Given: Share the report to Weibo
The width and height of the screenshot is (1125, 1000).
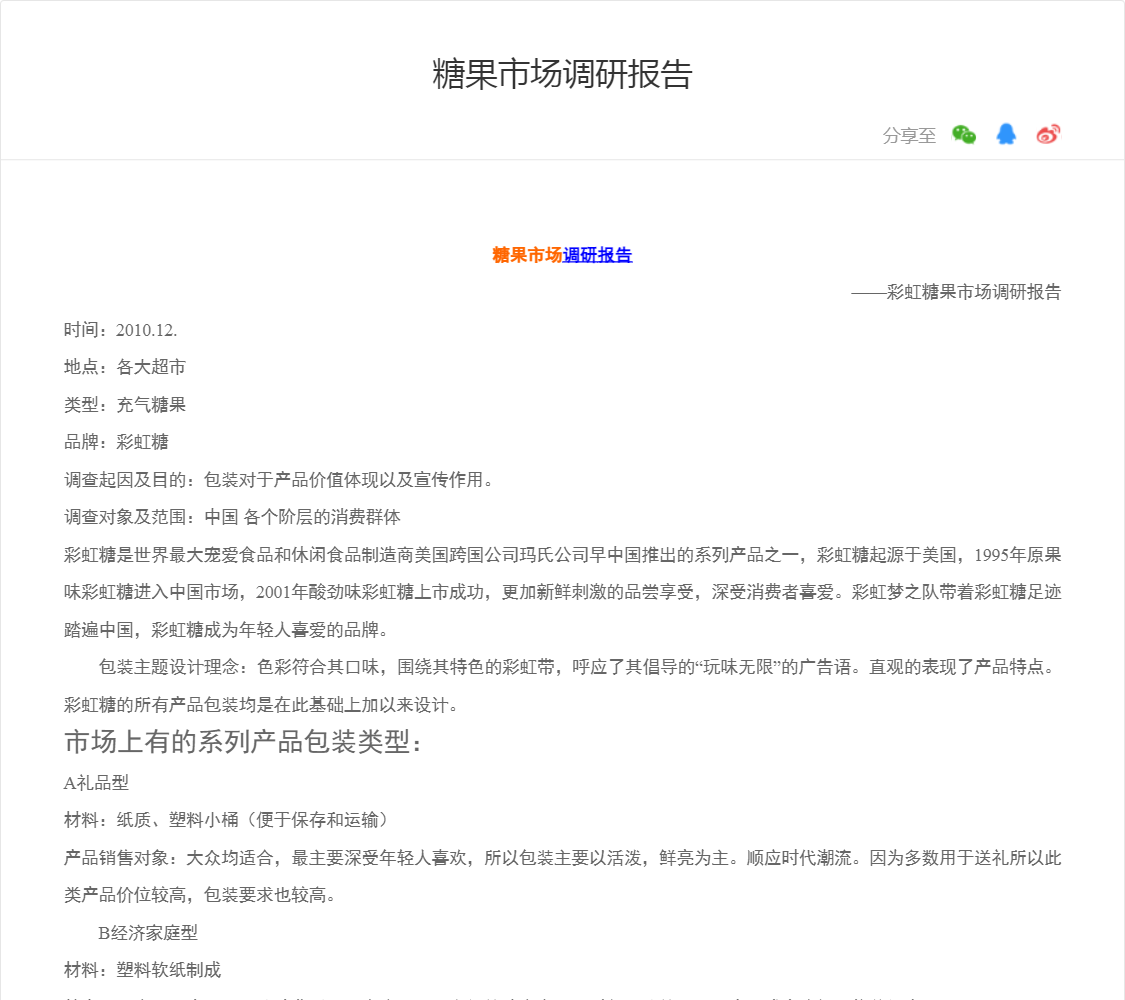Looking at the screenshot, I should click(x=1048, y=134).
